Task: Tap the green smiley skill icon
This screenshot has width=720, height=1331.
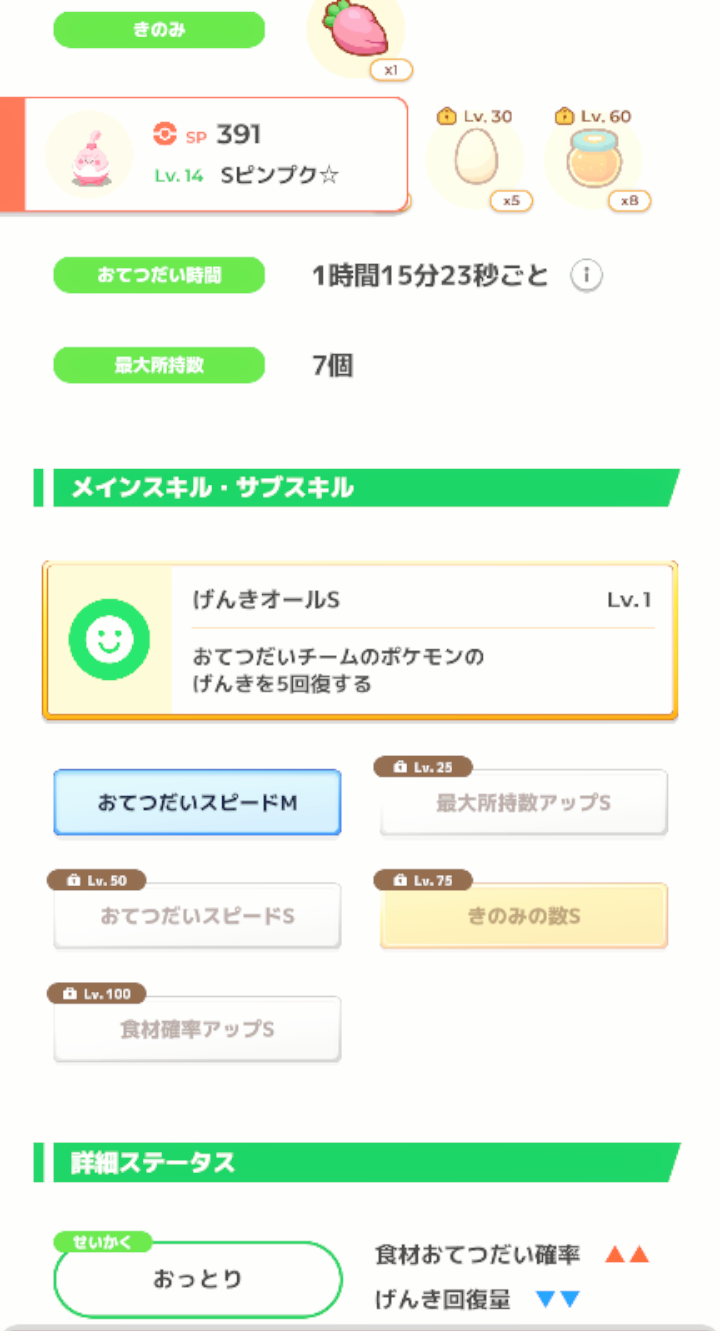Action: (x=109, y=641)
